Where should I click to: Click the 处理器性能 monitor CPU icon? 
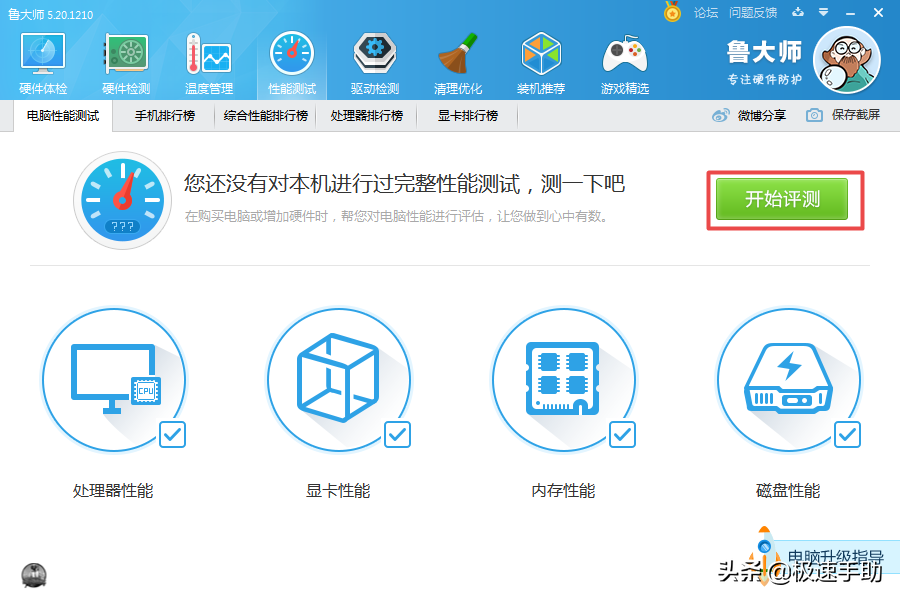tap(114, 380)
